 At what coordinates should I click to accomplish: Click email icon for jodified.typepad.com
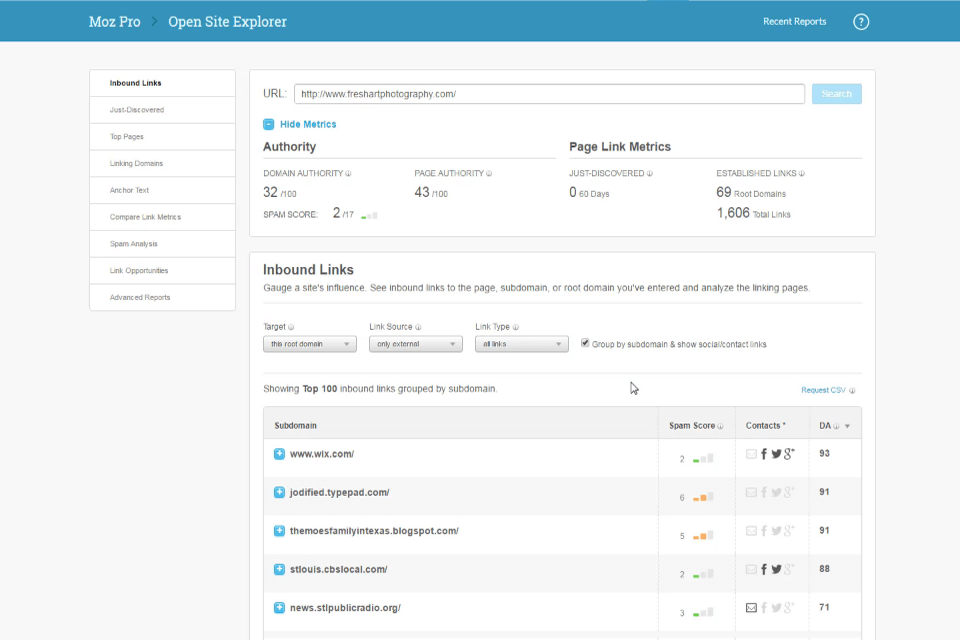coord(751,492)
